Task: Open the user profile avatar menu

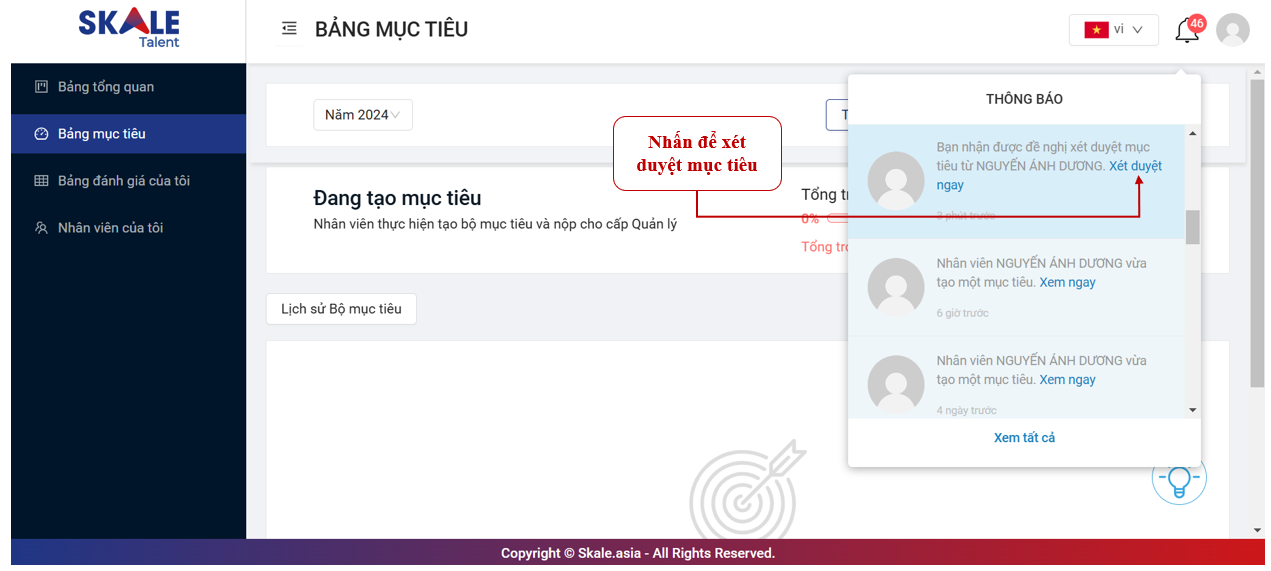Action: tap(1232, 30)
